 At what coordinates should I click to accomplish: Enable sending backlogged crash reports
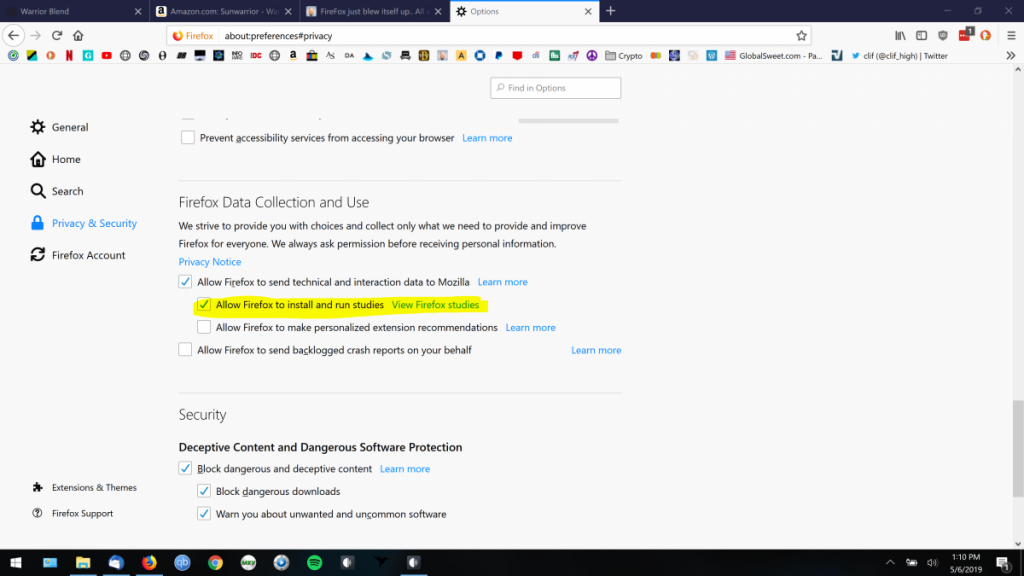185,350
